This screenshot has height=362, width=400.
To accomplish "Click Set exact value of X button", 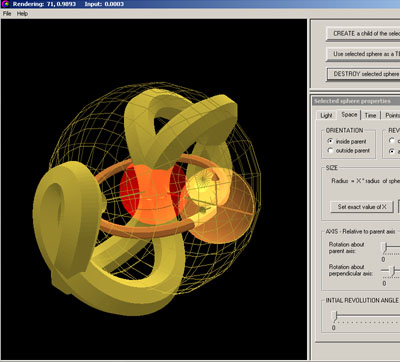I will [362, 207].
